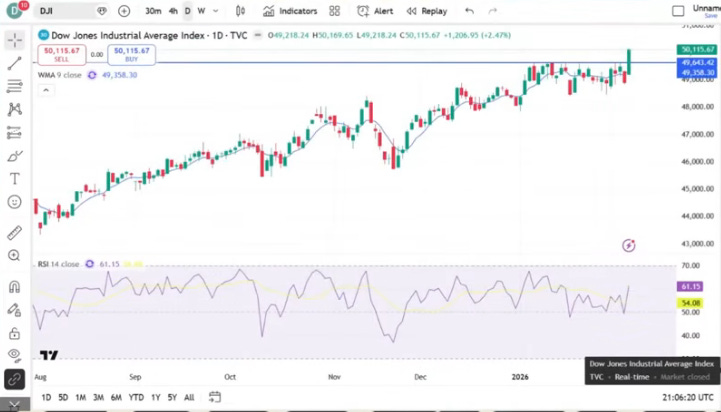Collapse the indicator legend chevron

pos(46,90)
